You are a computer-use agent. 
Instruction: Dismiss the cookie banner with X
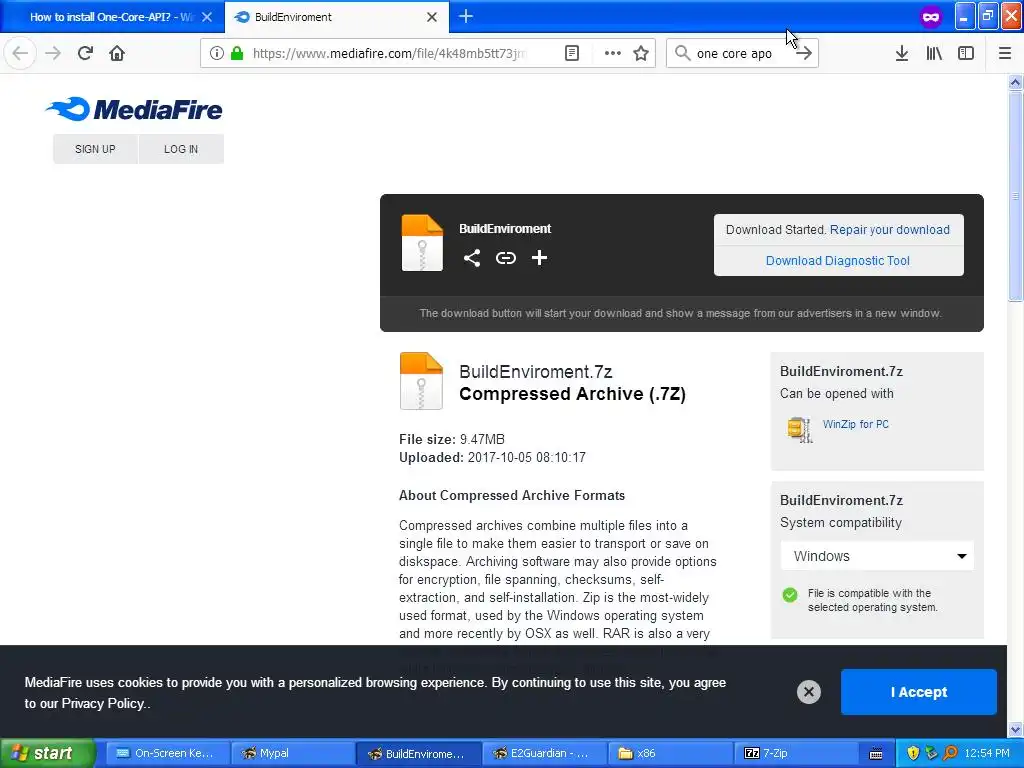click(x=808, y=692)
